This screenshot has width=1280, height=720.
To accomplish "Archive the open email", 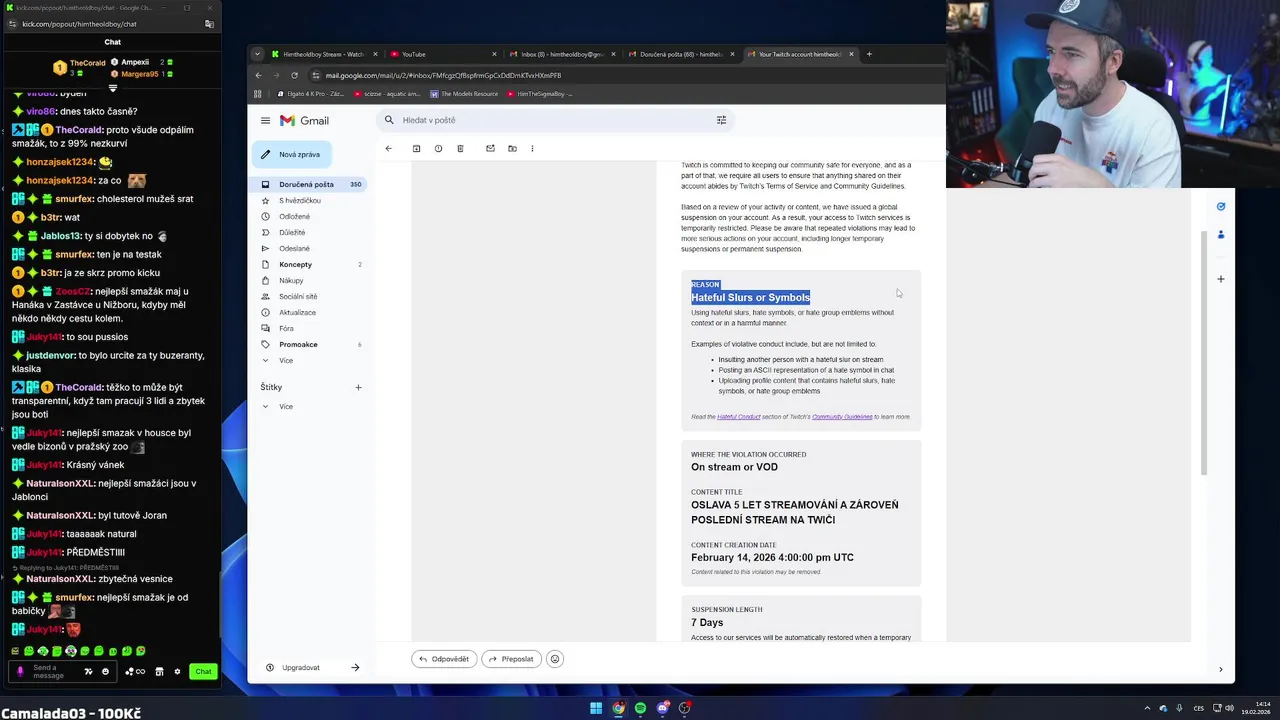I will click(x=416, y=148).
